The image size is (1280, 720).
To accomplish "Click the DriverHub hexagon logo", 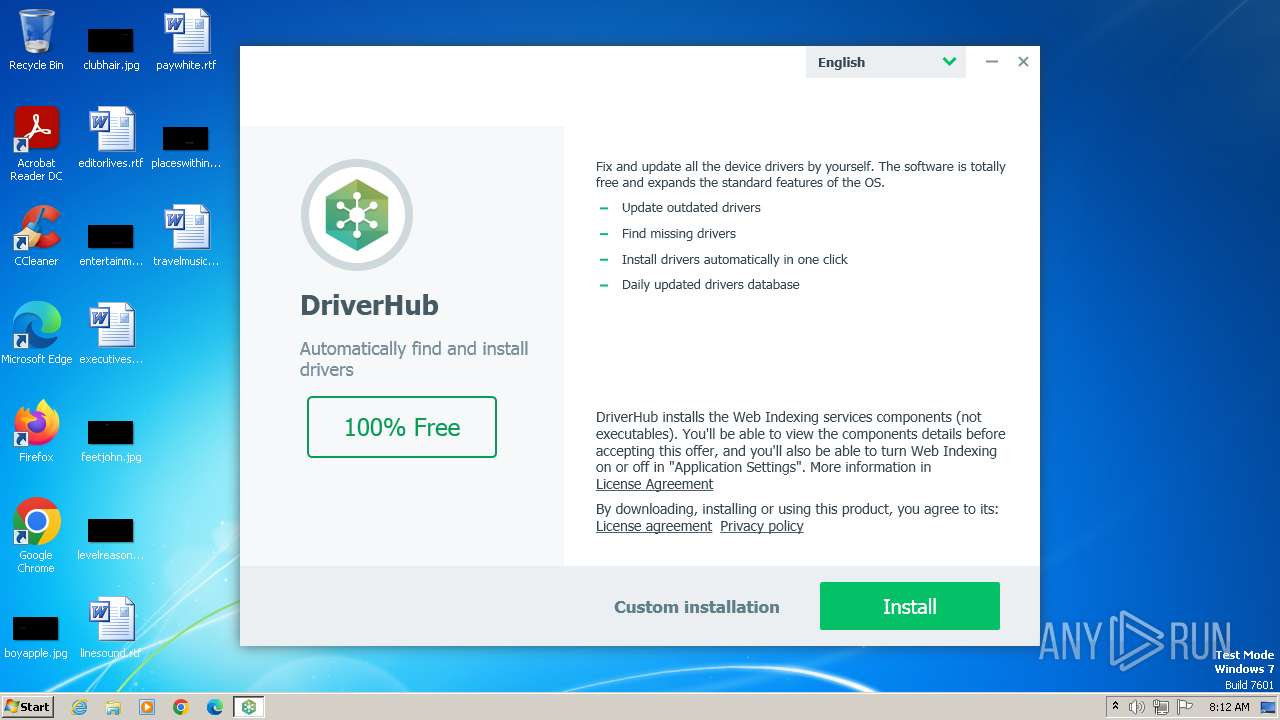I will point(357,214).
